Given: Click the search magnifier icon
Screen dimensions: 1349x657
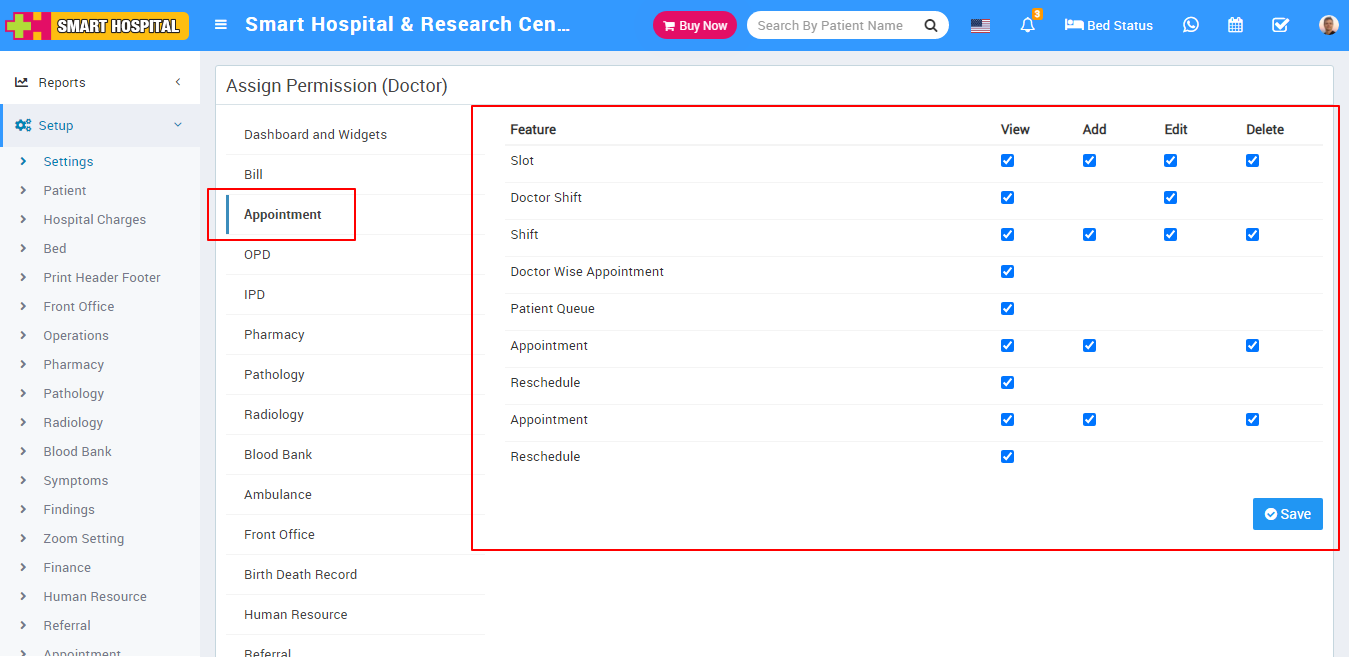Looking at the screenshot, I should click(x=931, y=26).
